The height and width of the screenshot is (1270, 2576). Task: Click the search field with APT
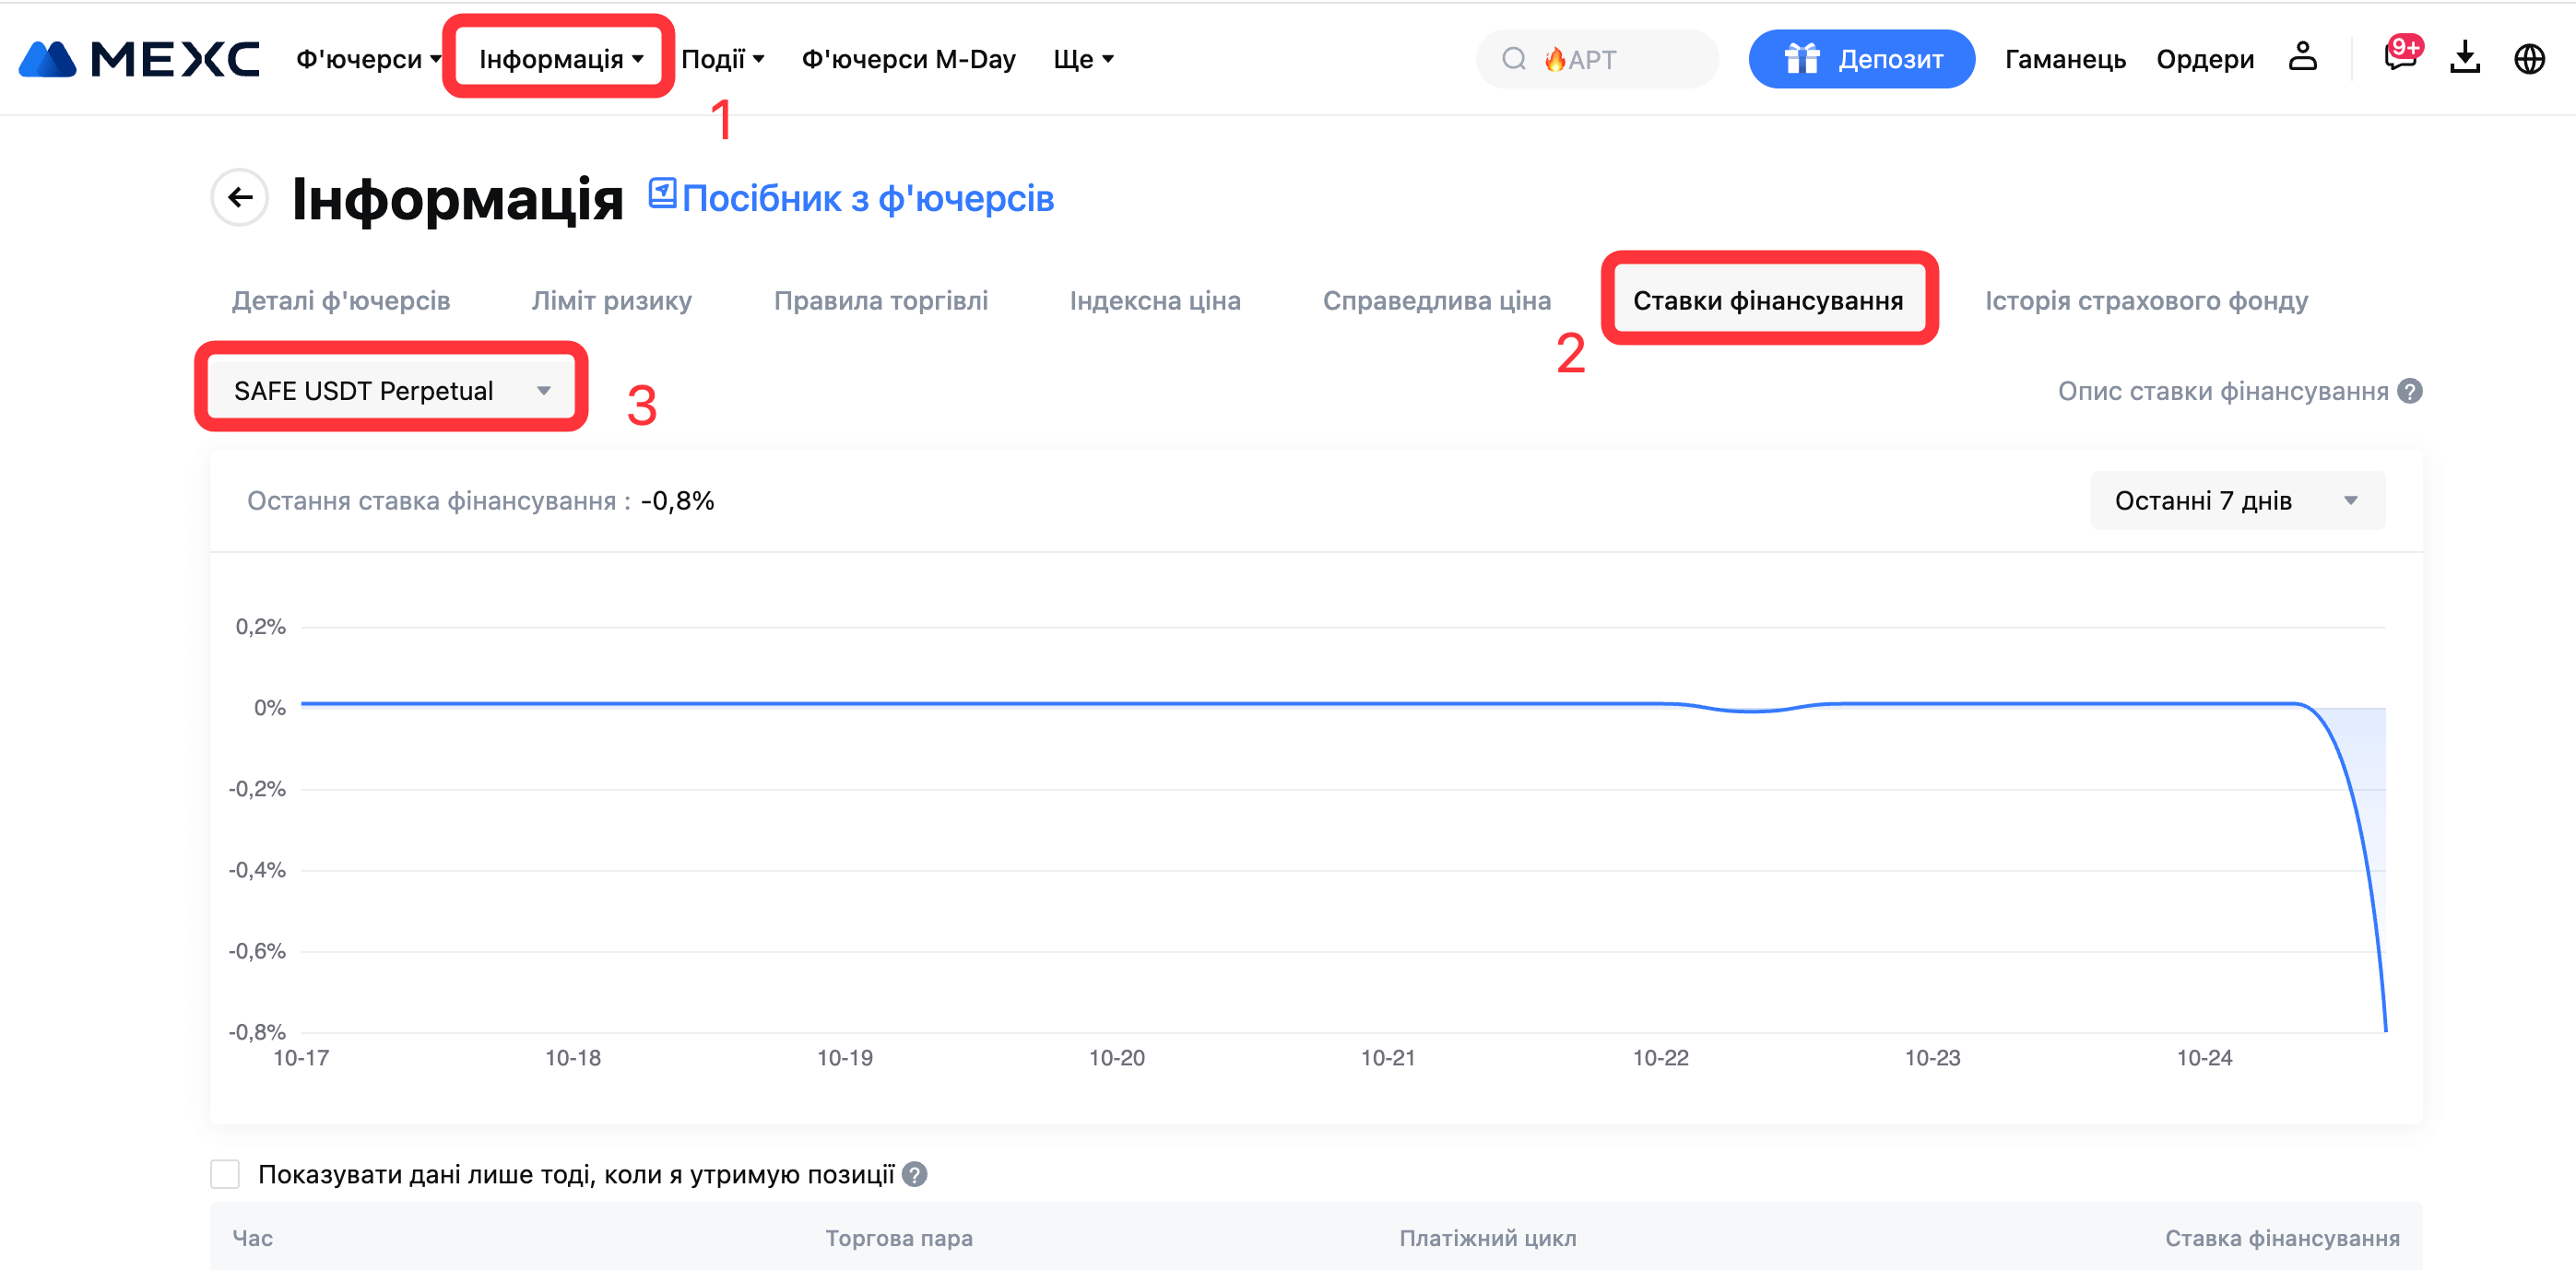coord(1597,59)
